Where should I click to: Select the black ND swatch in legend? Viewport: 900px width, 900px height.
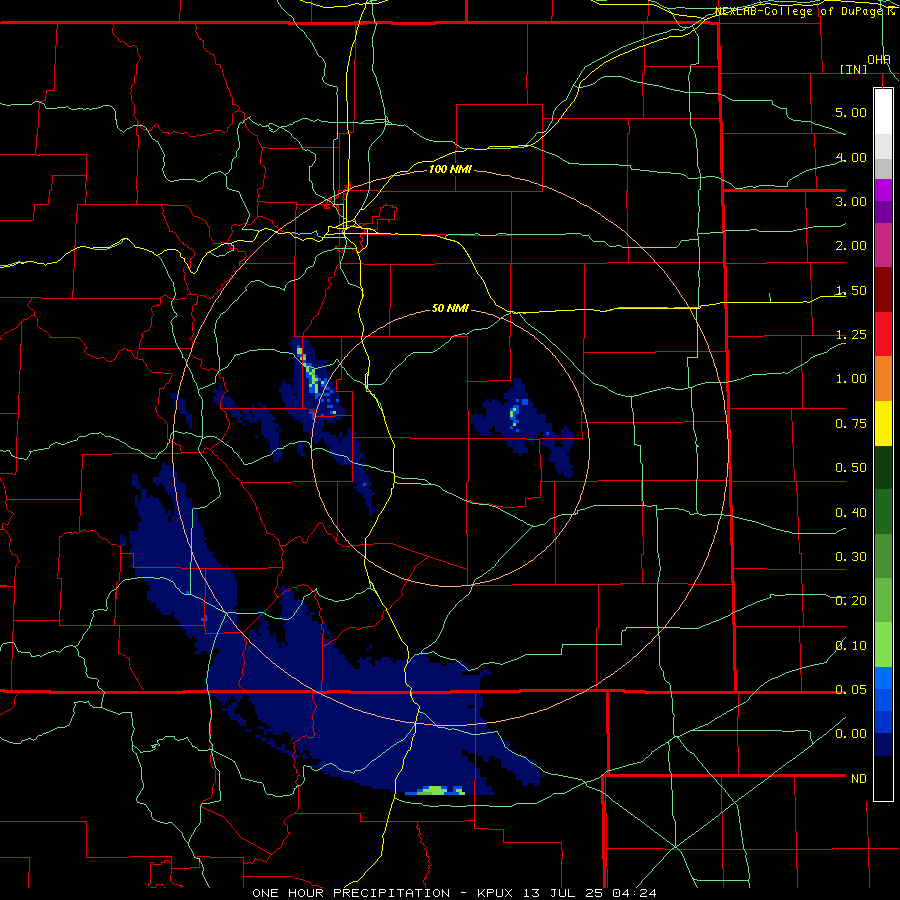883,778
